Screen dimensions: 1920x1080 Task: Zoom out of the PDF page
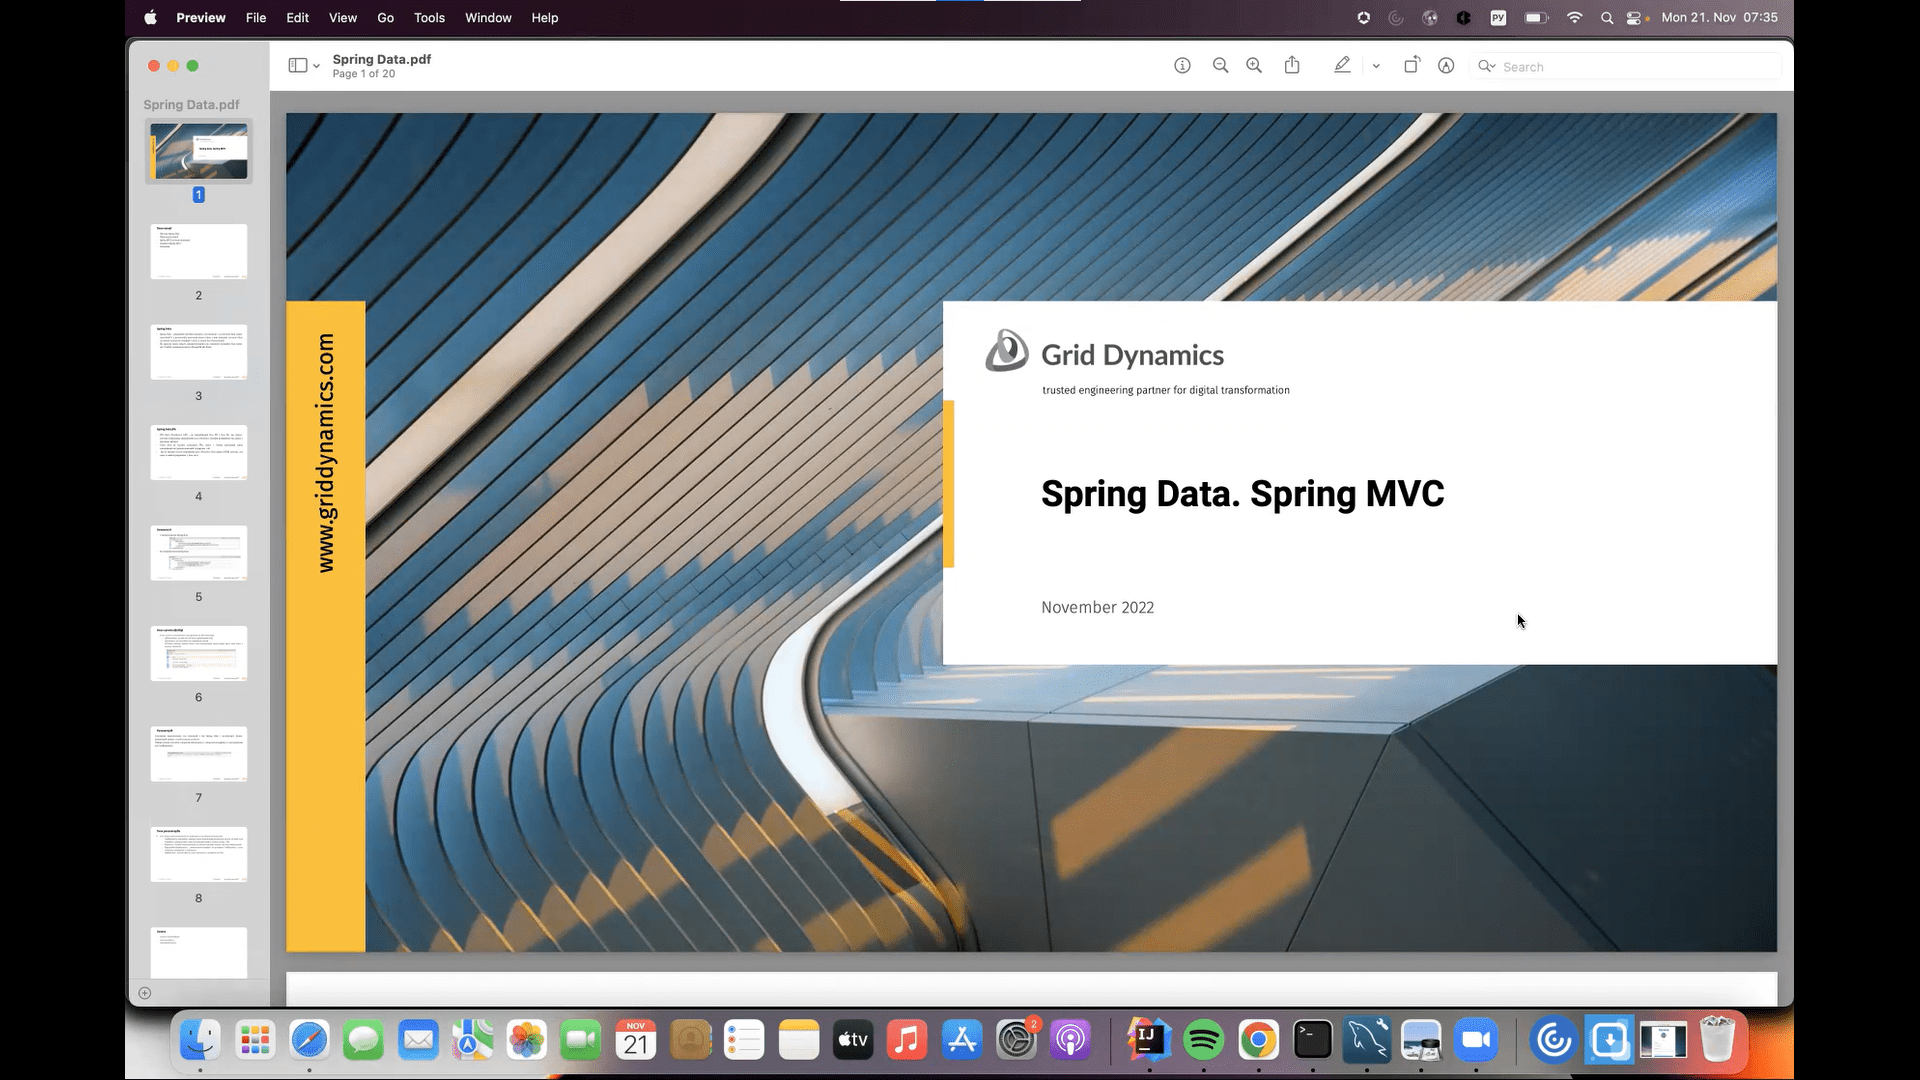click(x=1220, y=66)
